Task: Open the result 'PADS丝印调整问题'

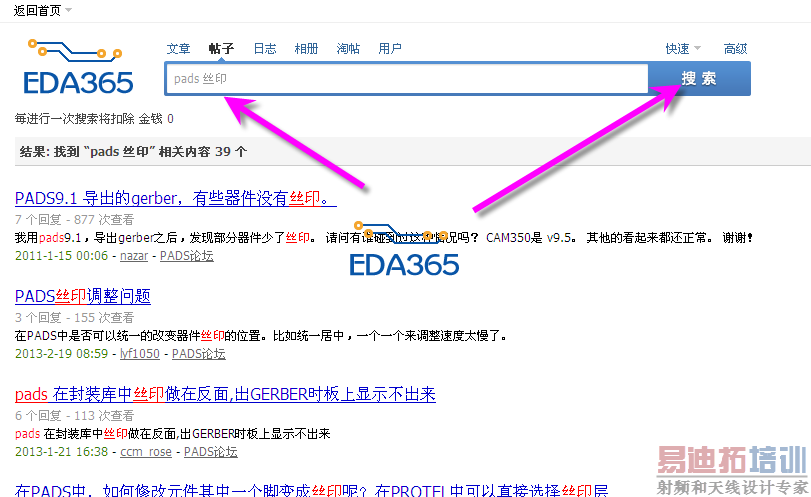Action: (83, 296)
